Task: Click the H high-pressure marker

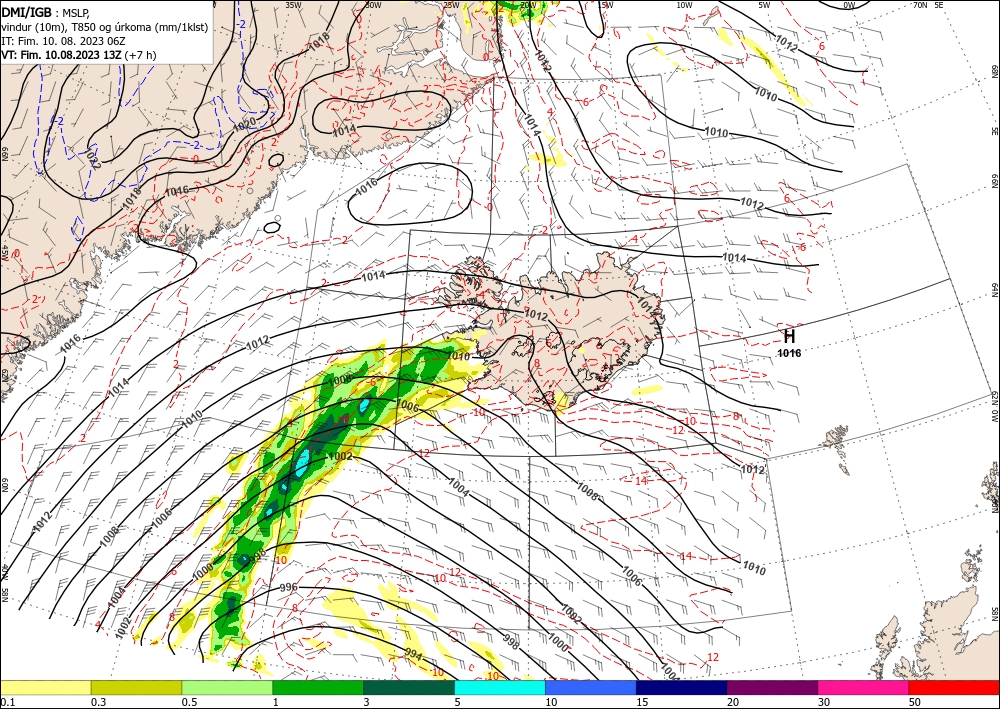Action: 789,336
